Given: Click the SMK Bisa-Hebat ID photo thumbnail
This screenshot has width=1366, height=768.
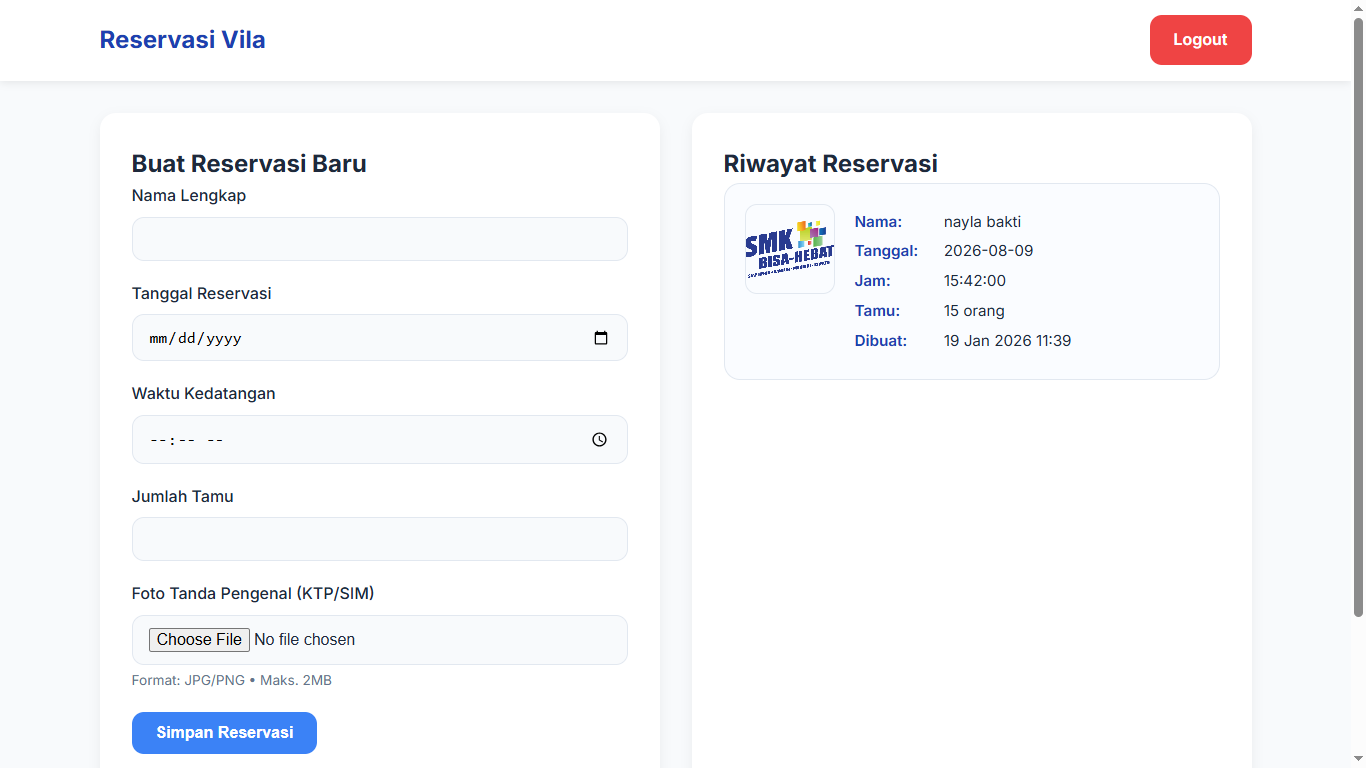Looking at the screenshot, I should tap(789, 249).
